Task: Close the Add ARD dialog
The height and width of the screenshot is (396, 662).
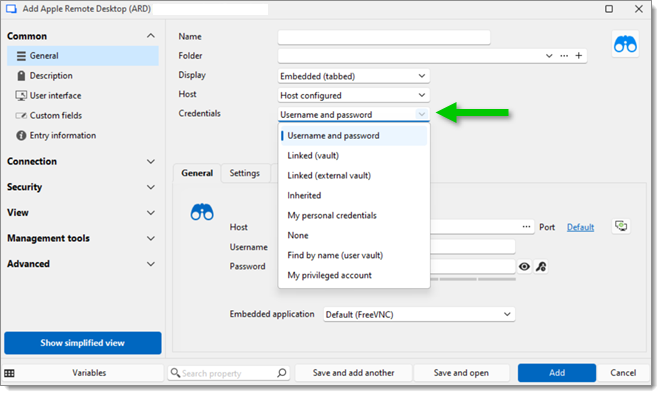Action: pyautogui.click(x=639, y=9)
